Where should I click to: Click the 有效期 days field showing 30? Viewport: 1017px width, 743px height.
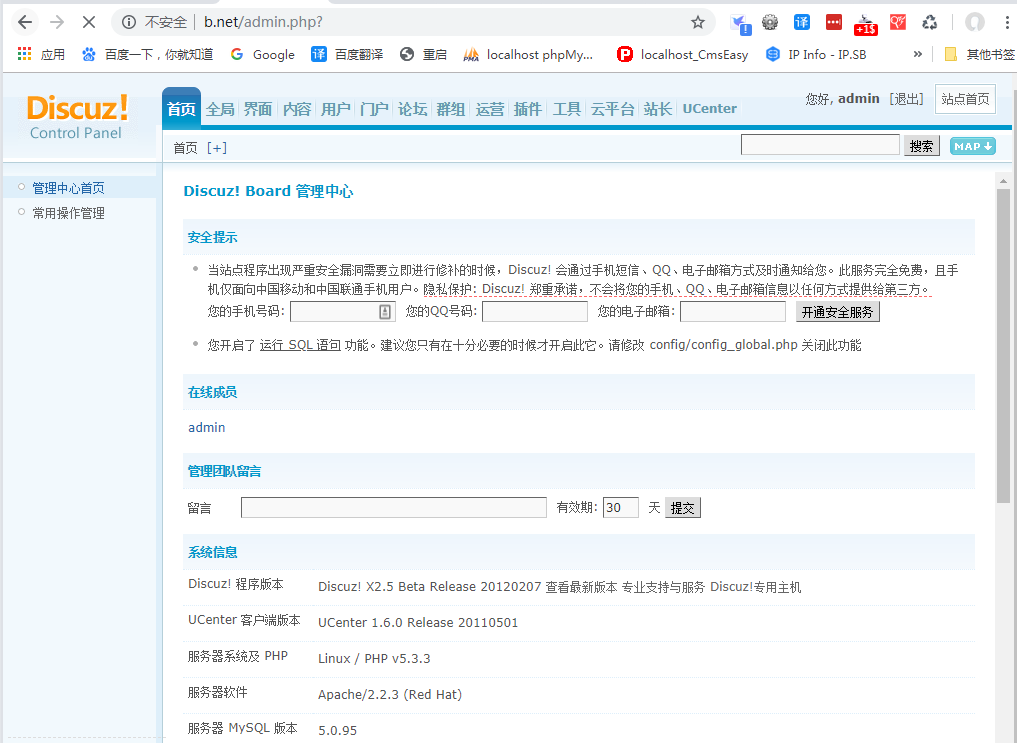click(x=621, y=508)
